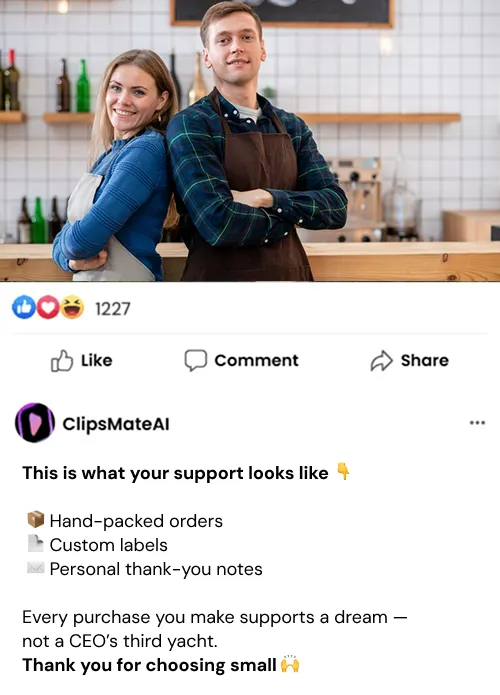500x695 pixels.
Task: Click the red heart Love reaction icon
Action: [x=47, y=308]
